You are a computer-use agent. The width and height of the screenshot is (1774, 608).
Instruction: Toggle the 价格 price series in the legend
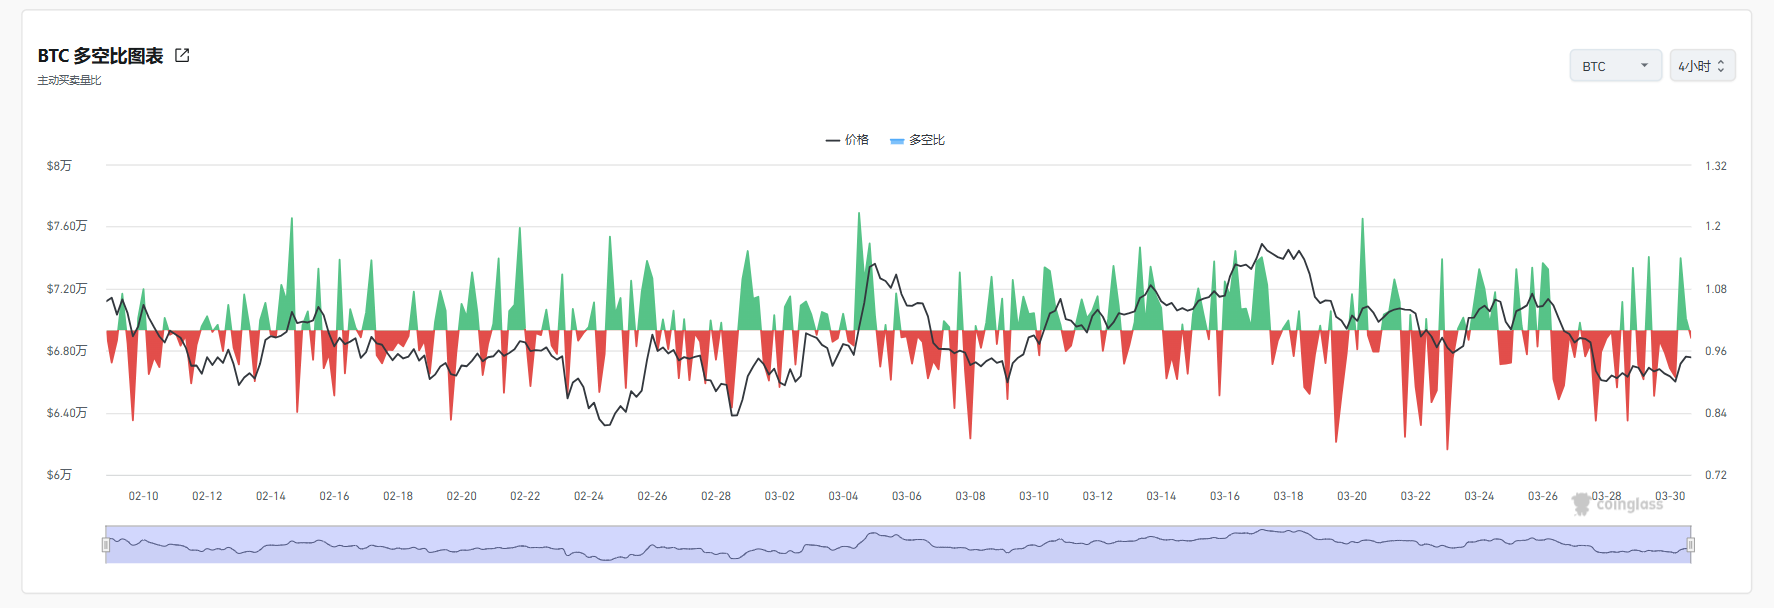(847, 140)
